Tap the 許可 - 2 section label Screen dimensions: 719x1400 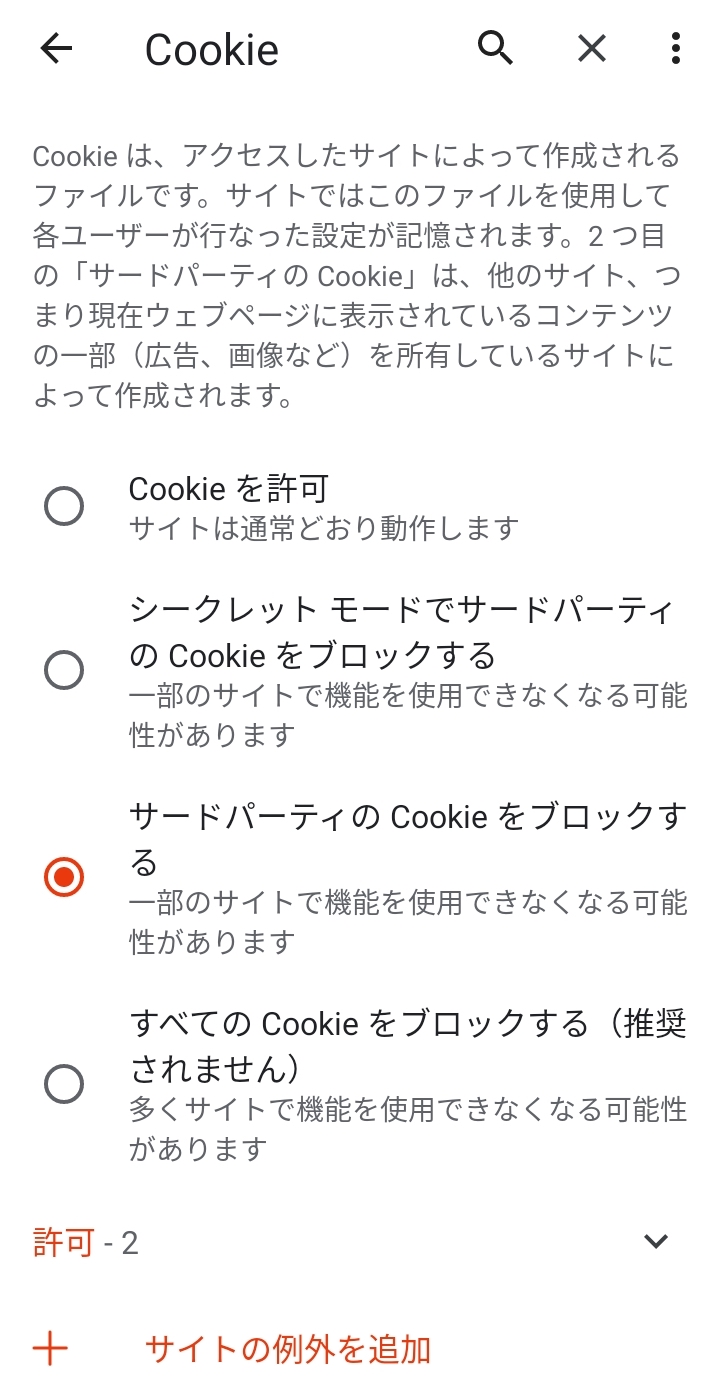click(x=86, y=1243)
